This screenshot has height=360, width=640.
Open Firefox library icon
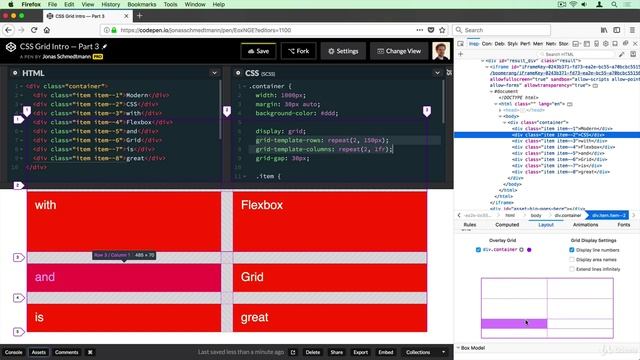(x=604, y=30)
